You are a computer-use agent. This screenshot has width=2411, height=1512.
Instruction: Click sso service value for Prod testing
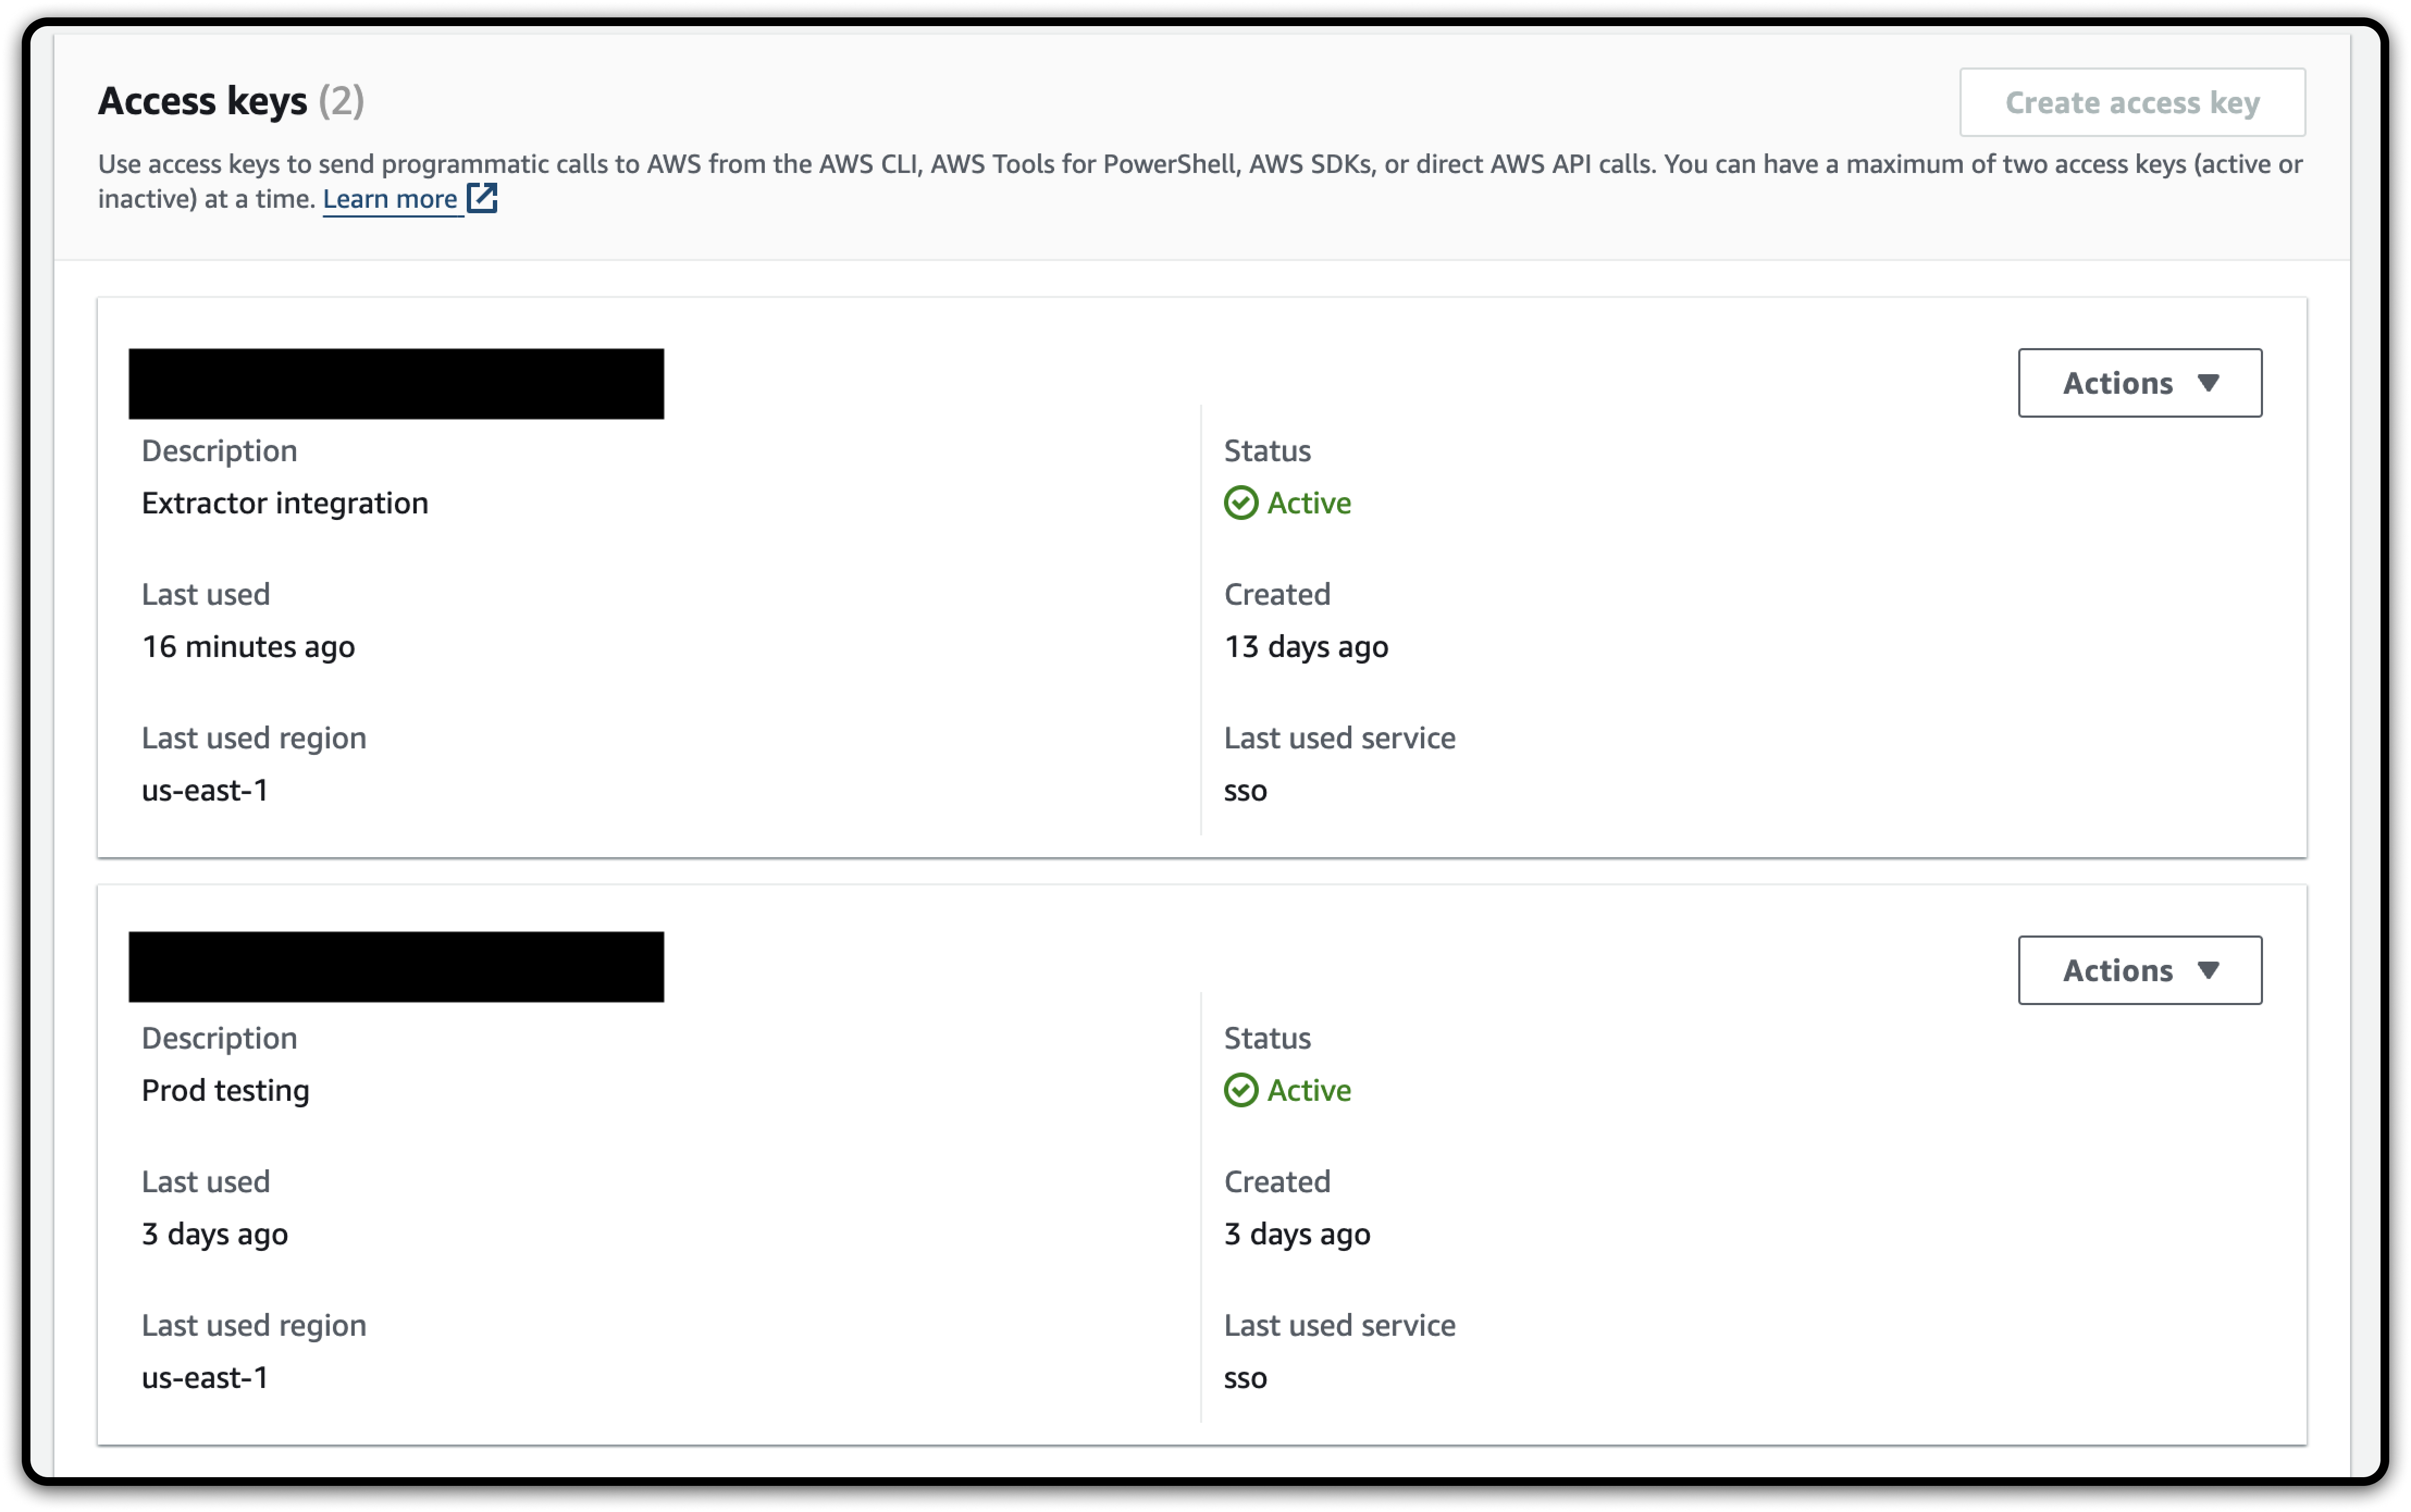1245,1378
